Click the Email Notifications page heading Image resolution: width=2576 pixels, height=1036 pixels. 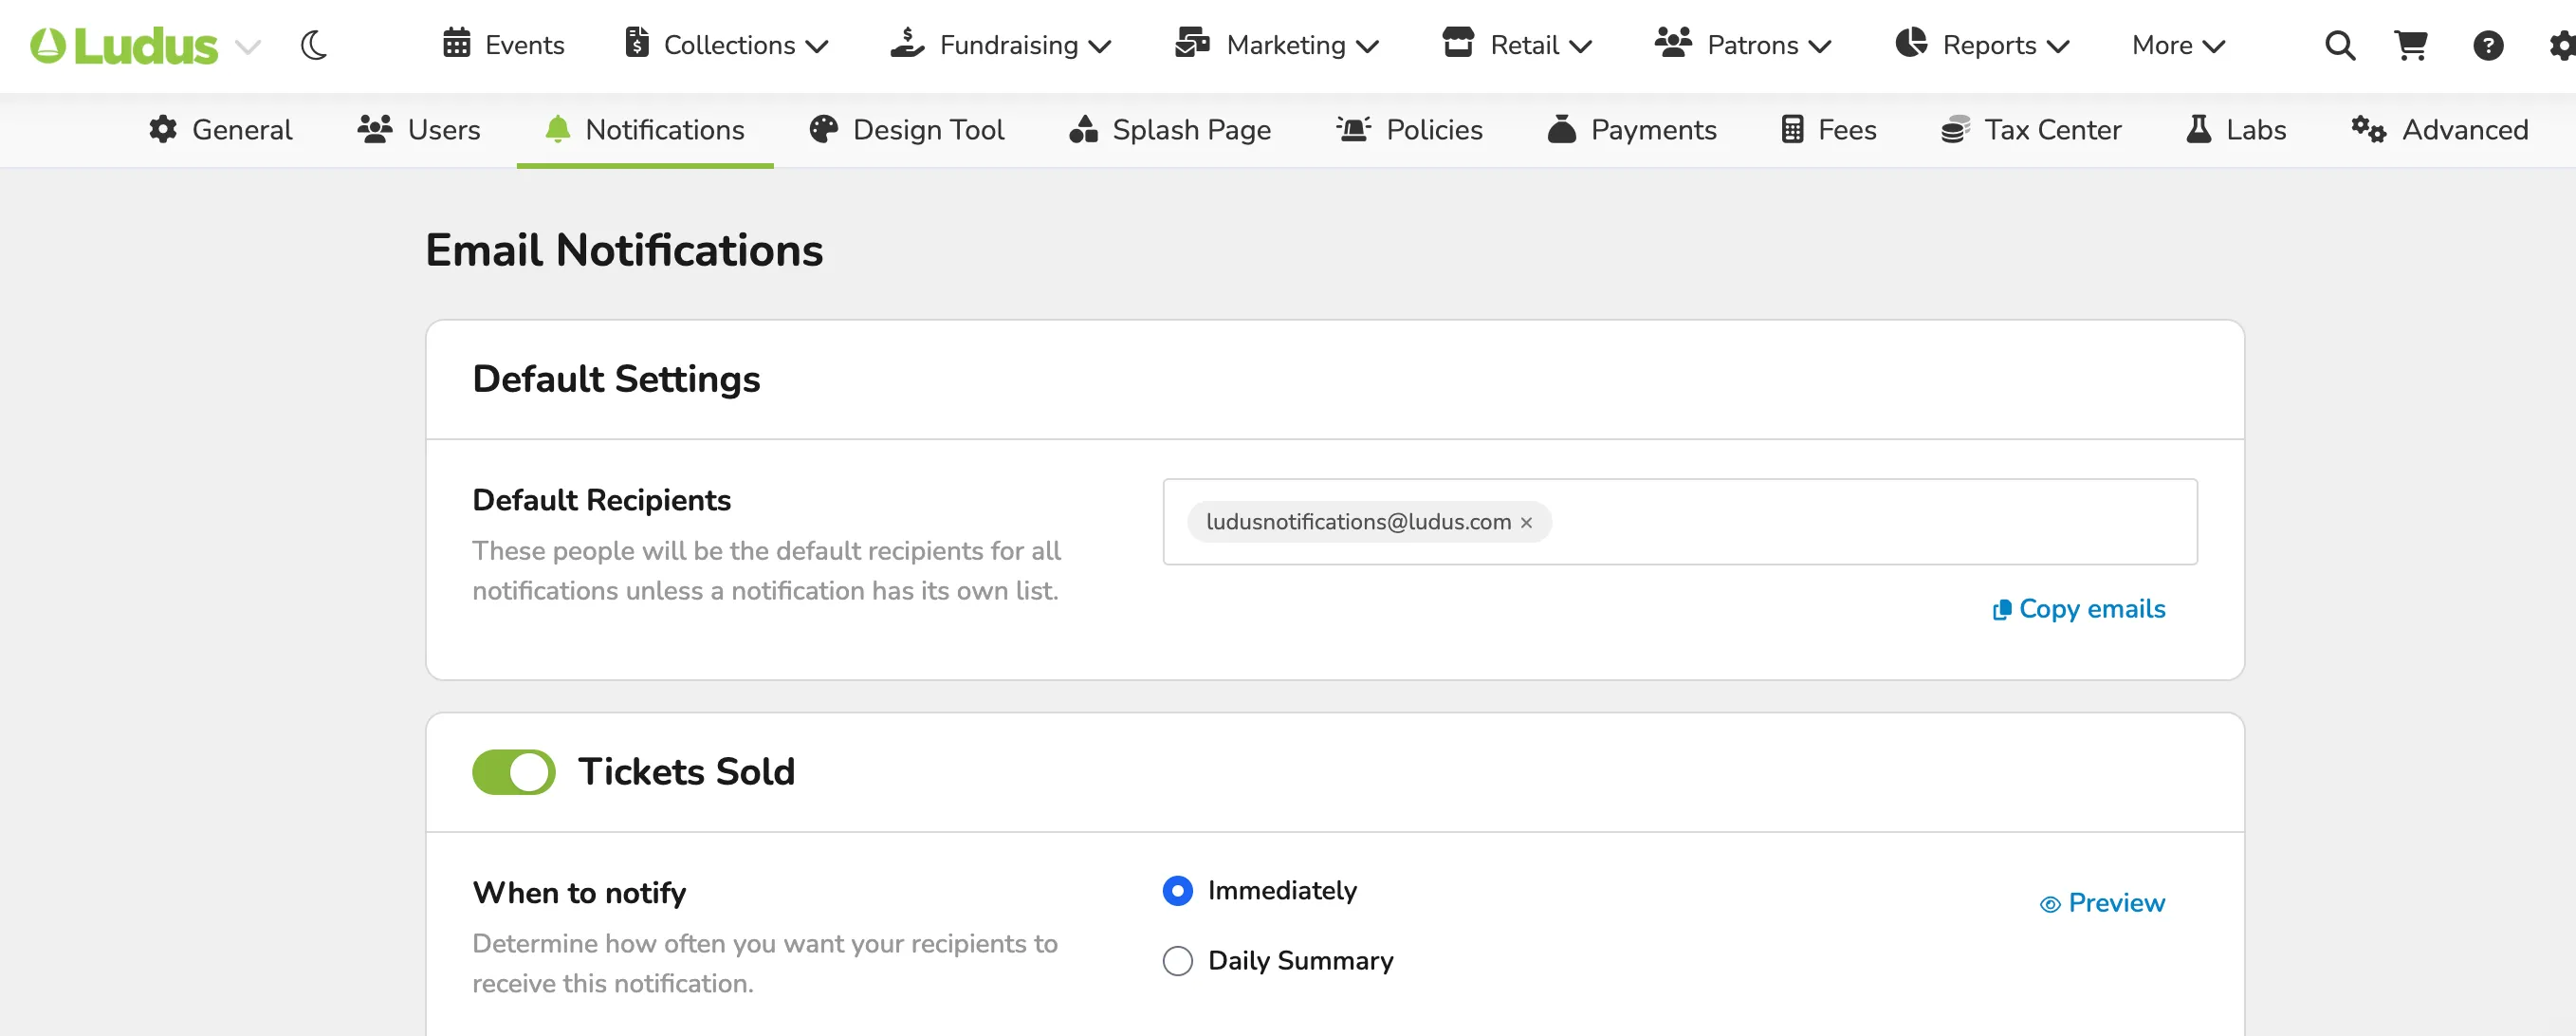click(x=624, y=250)
